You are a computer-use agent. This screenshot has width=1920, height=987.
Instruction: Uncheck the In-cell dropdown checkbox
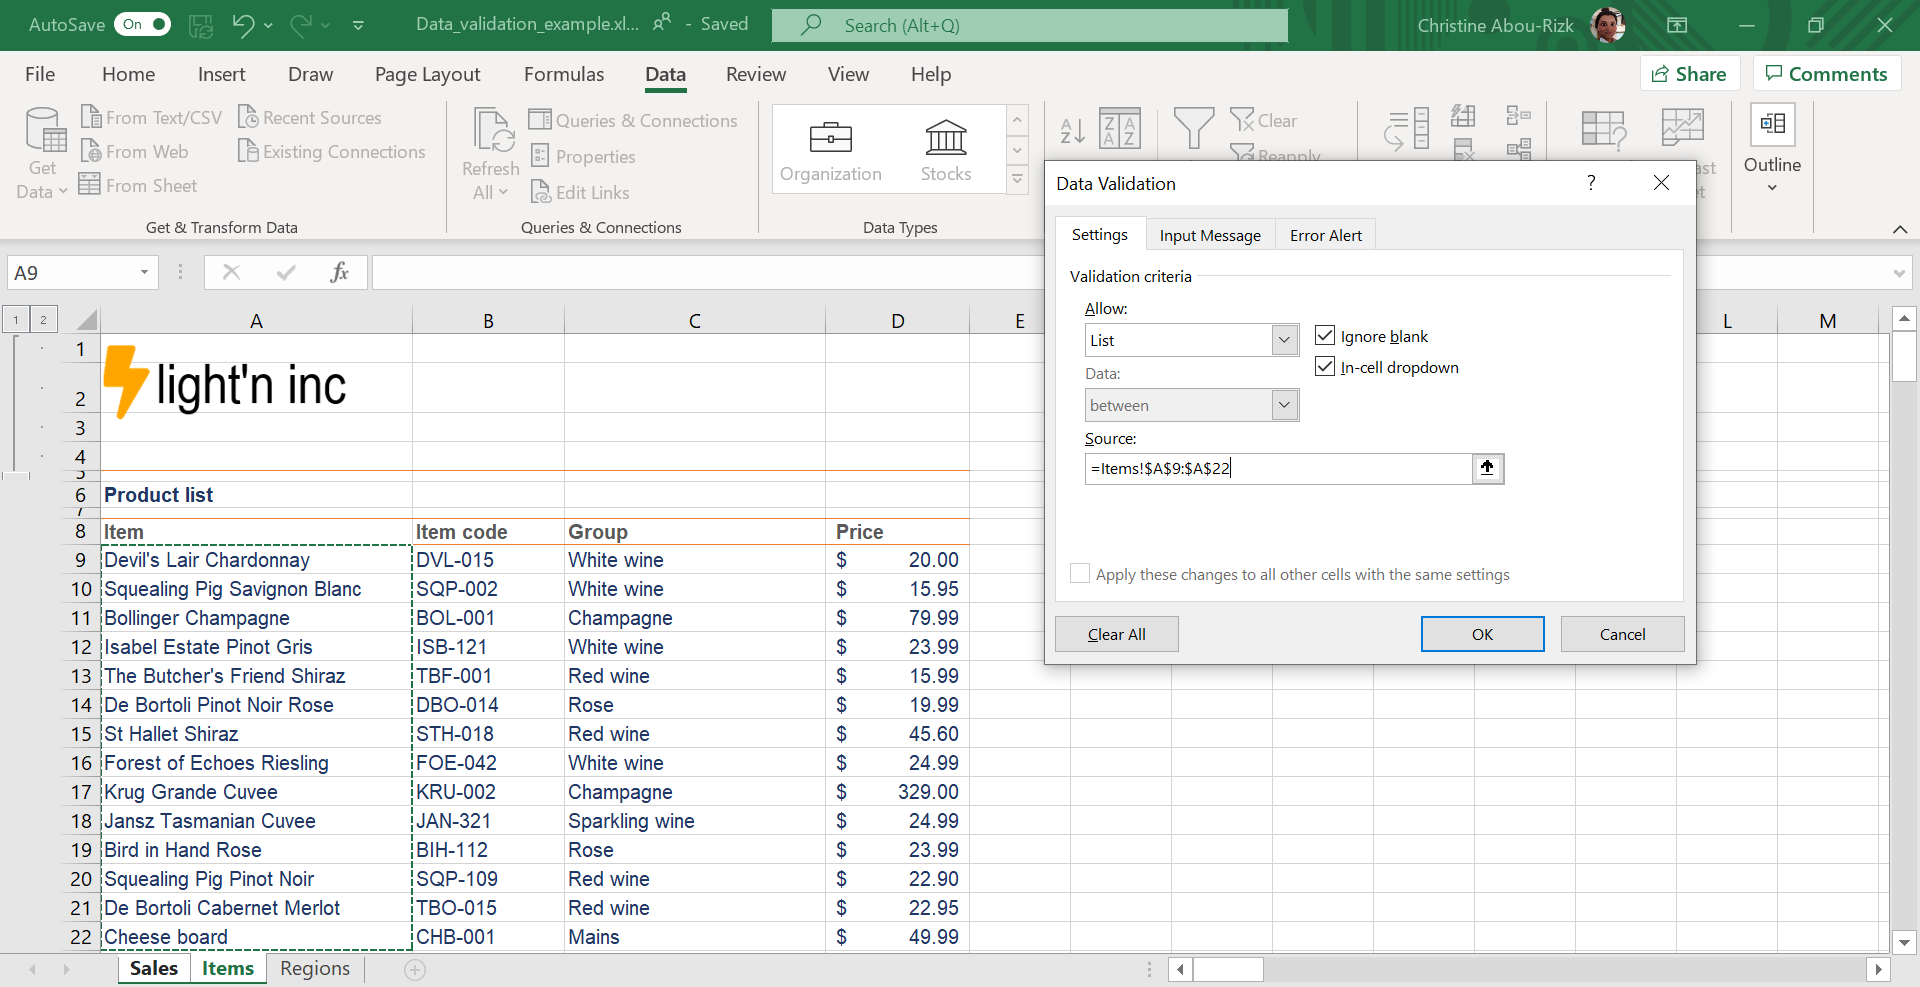pos(1325,367)
